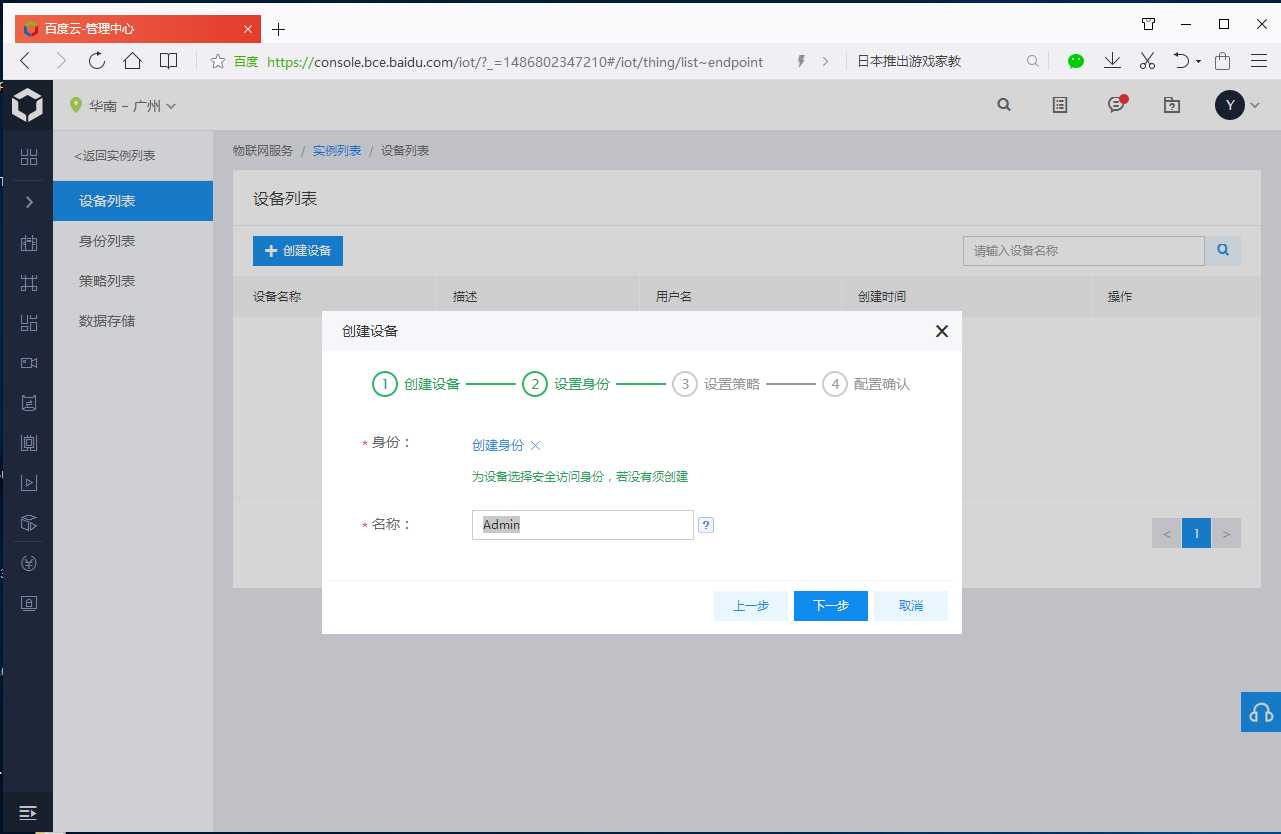
Task: Click the 下一步 button
Action: 831,606
